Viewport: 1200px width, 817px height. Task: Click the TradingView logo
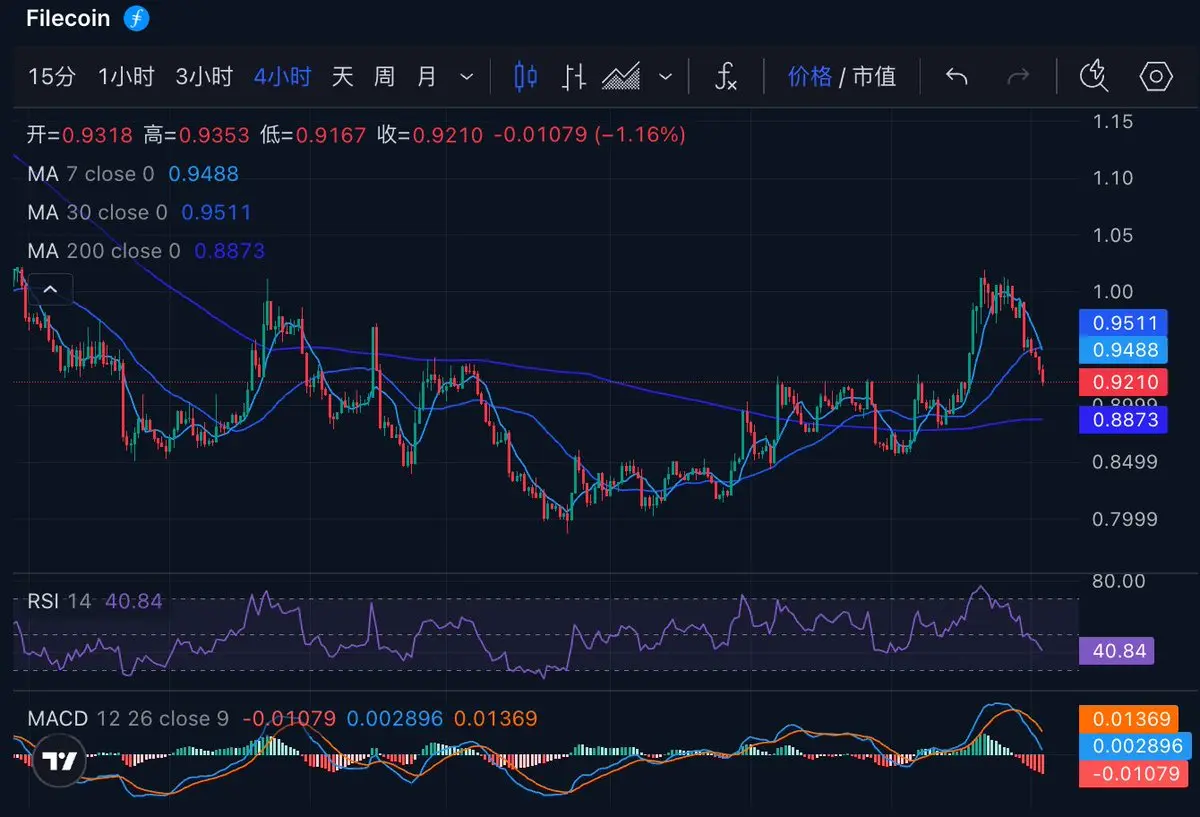(59, 761)
